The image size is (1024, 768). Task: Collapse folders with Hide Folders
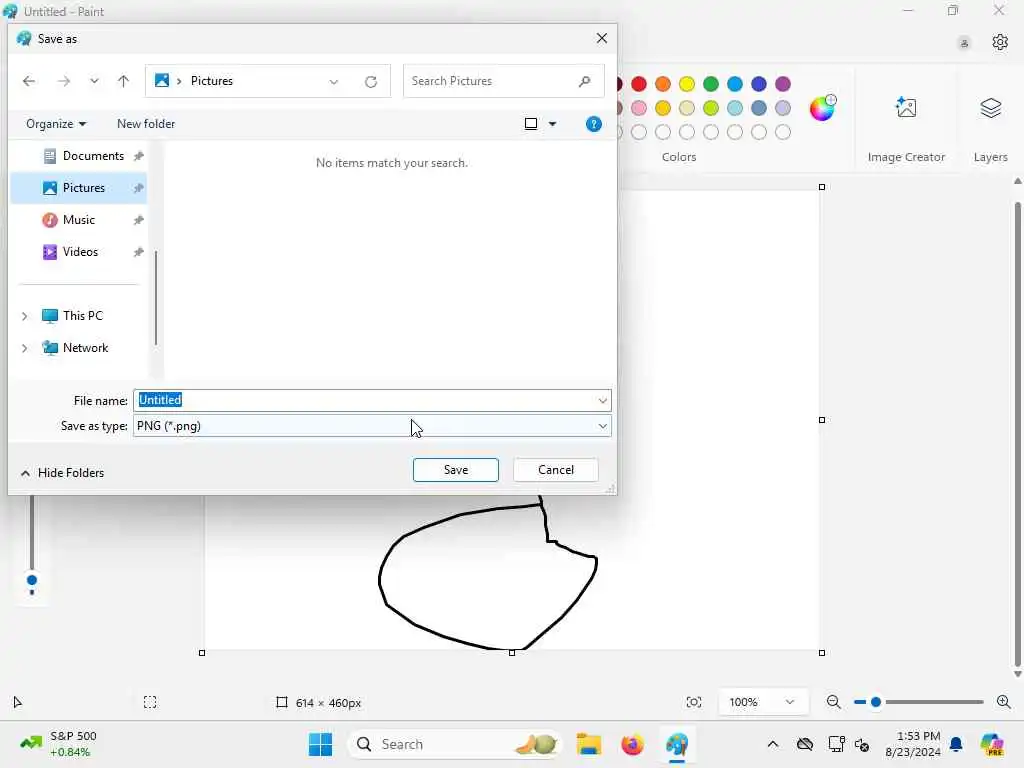click(62, 473)
